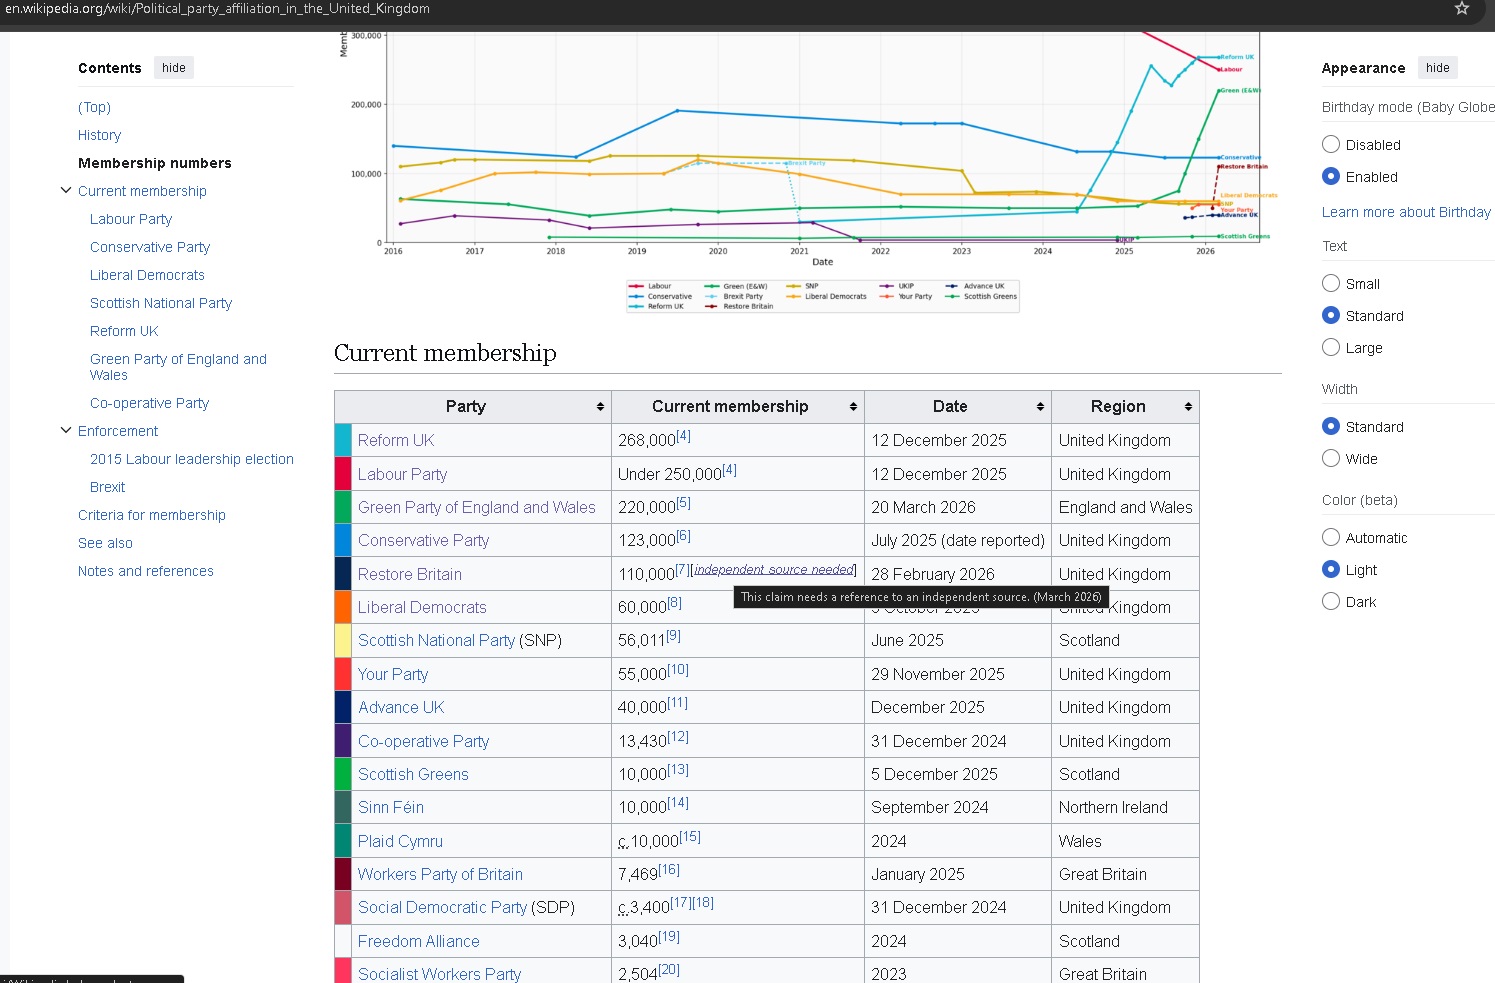Open Plaid Cymru link in table
The image size is (1495, 983).
coord(400,841)
